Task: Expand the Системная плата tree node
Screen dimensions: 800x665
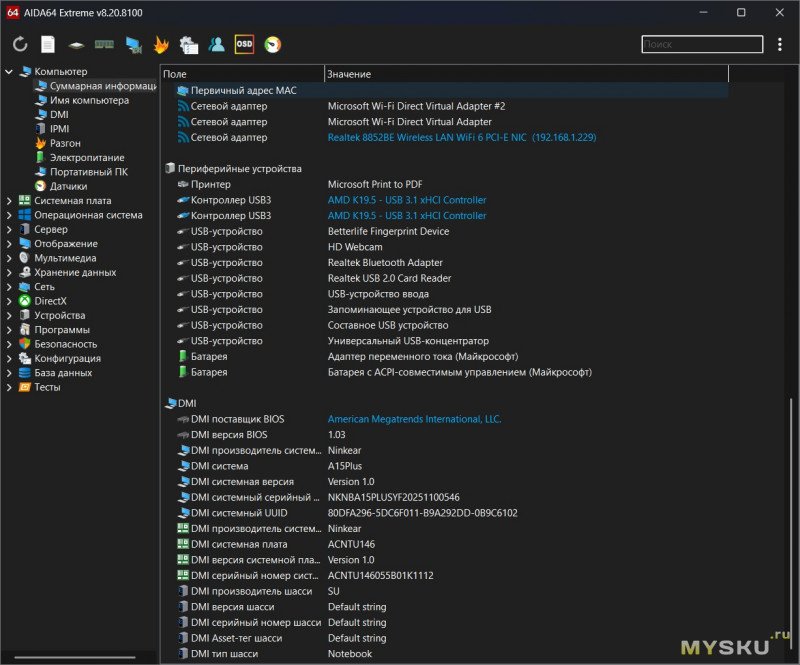Action: point(9,201)
